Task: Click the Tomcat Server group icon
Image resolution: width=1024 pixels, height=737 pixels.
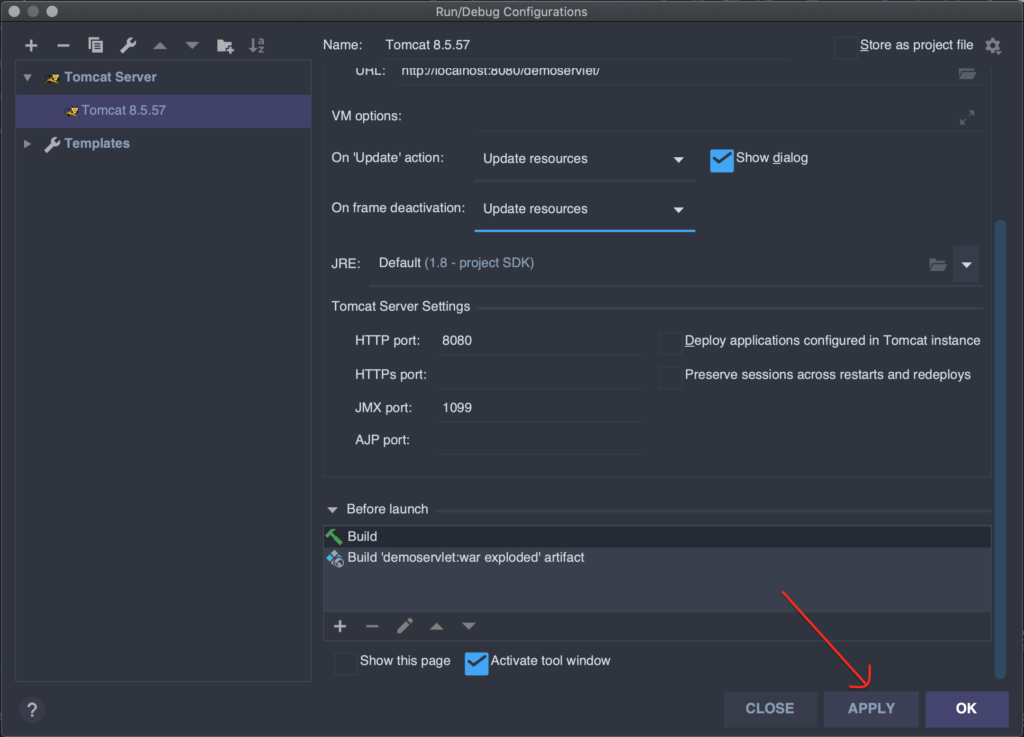Action: pos(52,78)
